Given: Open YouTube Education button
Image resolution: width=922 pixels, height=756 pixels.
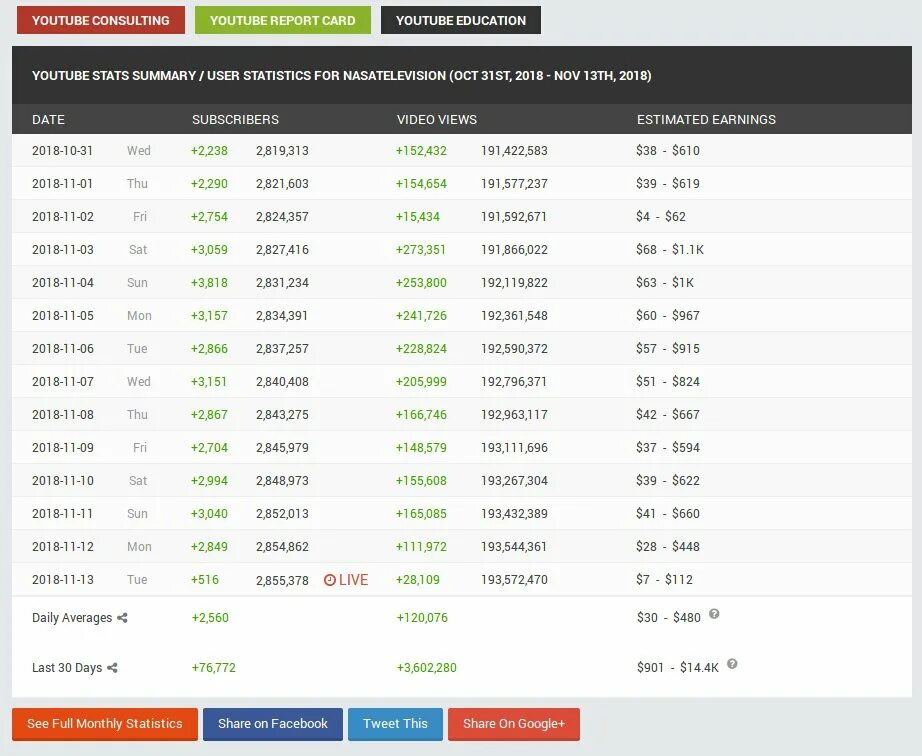Looking at the screenshot, I should click(x=461, y=20).
